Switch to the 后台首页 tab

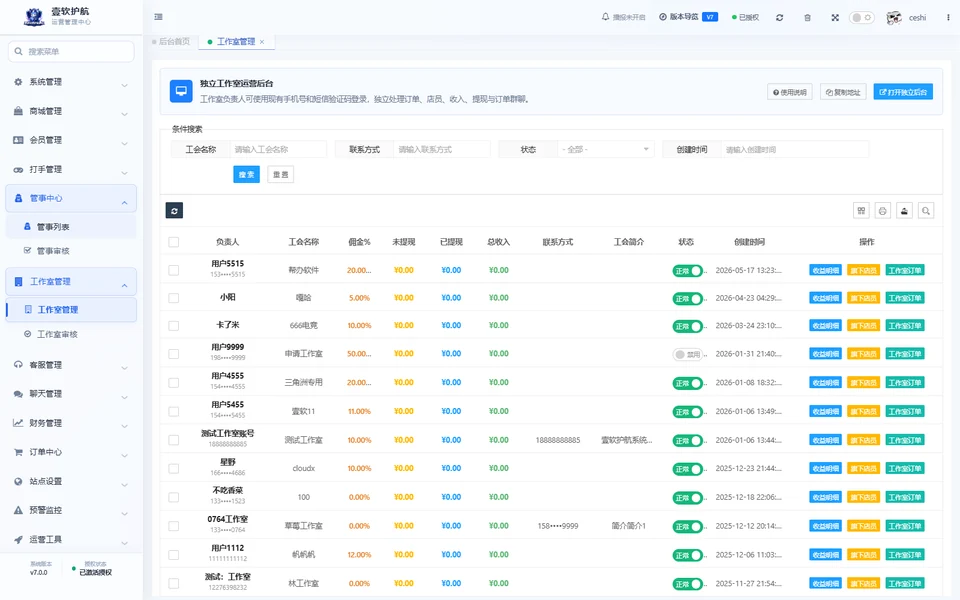coord(171,42)
